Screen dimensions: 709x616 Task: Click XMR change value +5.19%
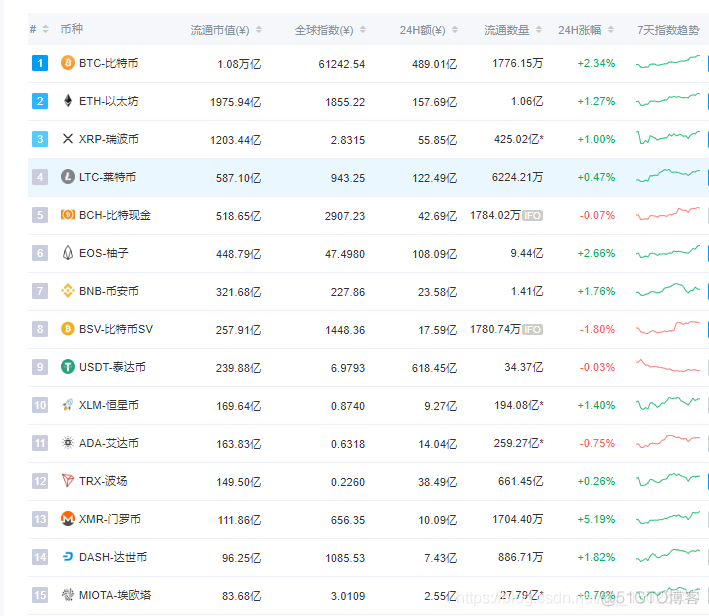pyautogui.click(x=596, y=519)
